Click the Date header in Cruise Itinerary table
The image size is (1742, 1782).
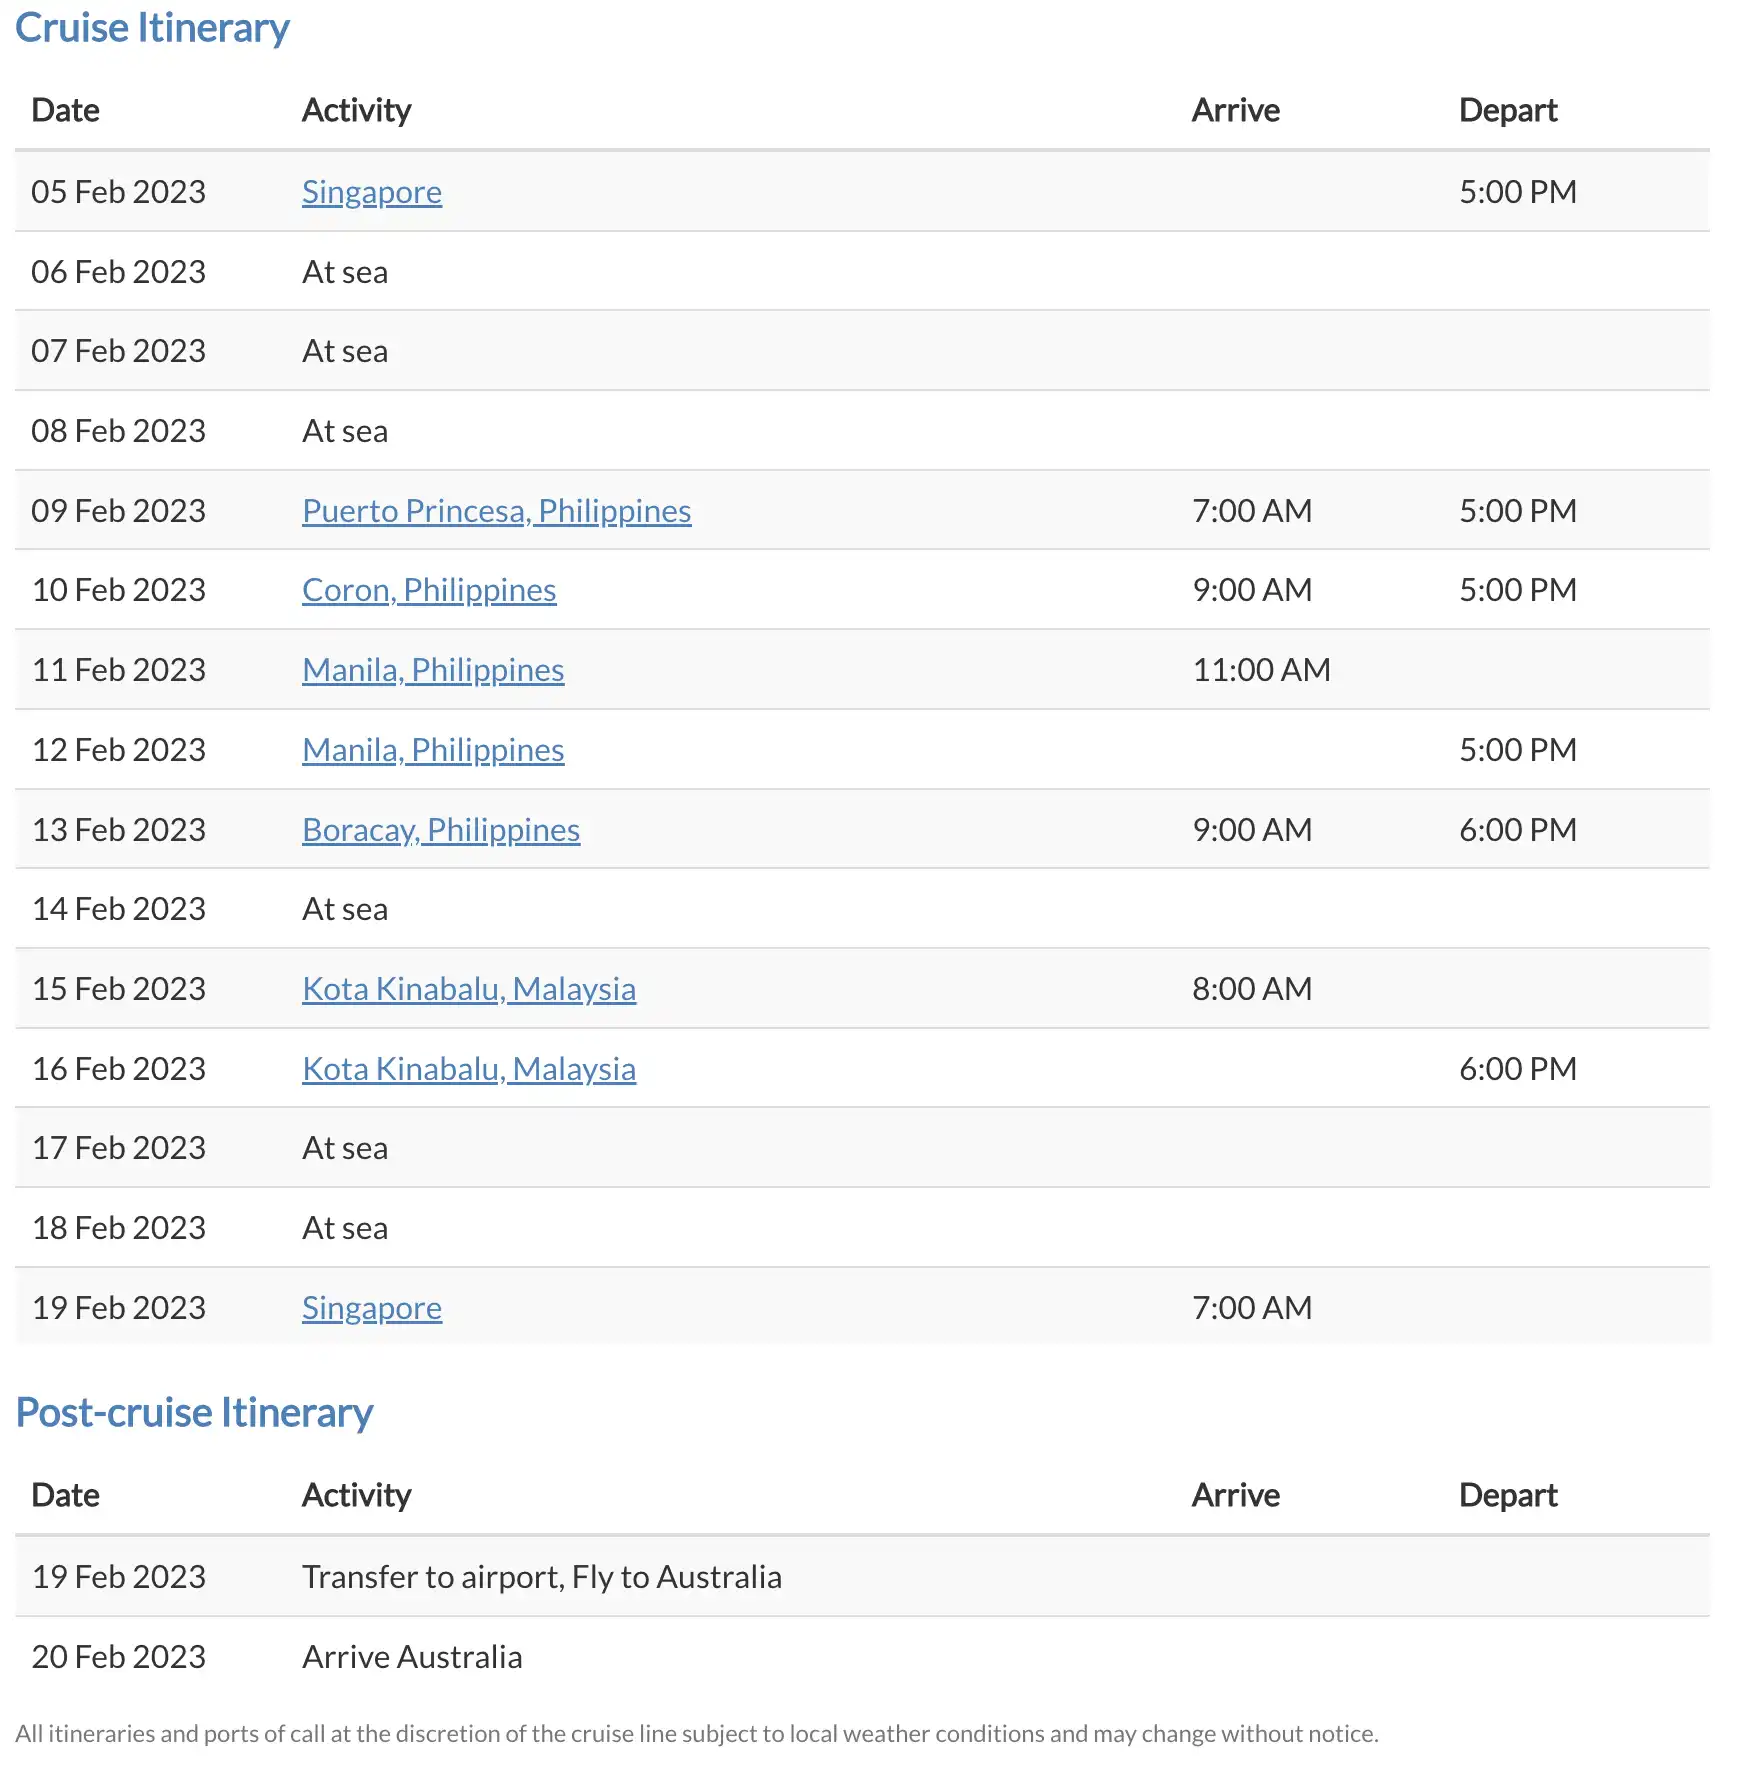[65, 110]
